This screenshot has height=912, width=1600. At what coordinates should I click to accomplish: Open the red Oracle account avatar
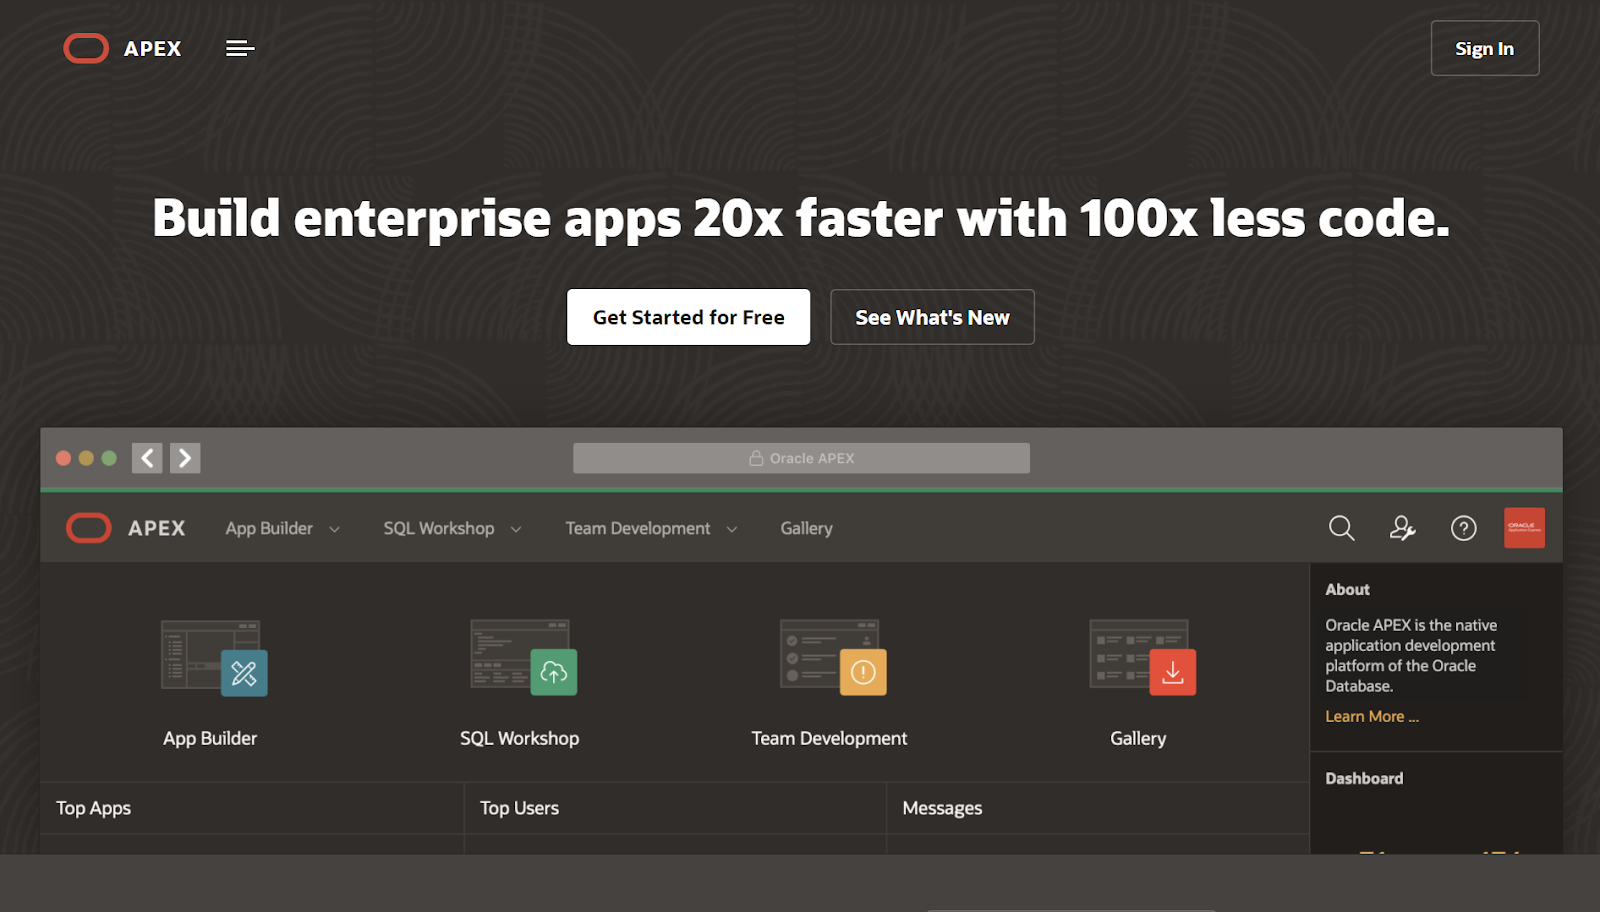coord(1525,528)
